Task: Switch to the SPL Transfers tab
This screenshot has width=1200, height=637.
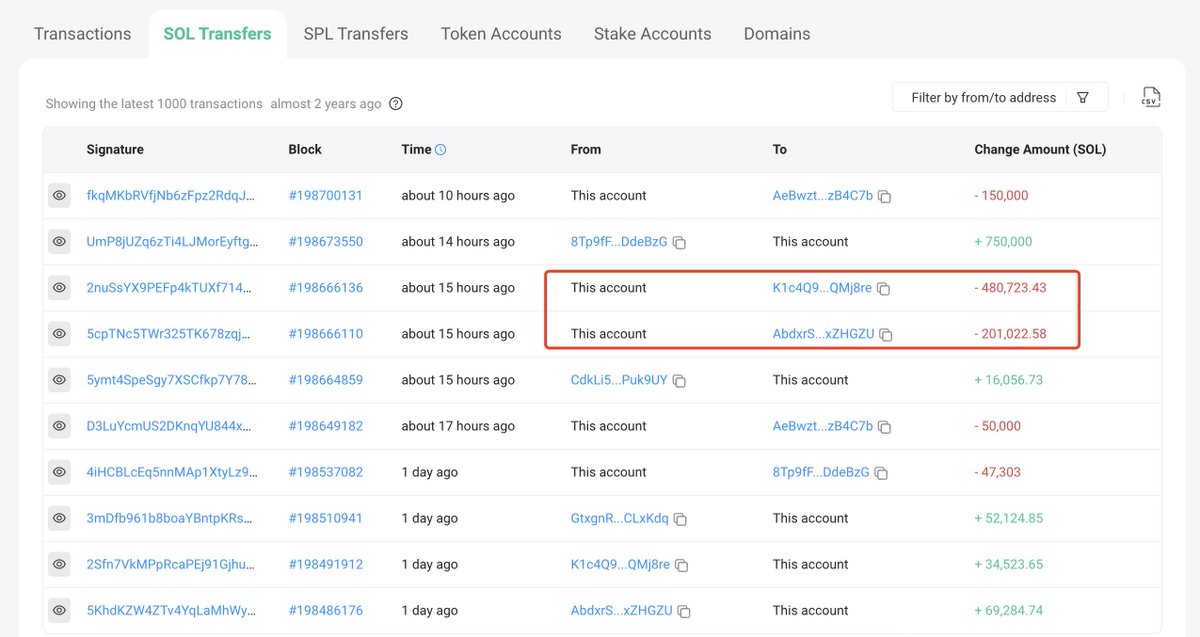Action: point(356,34)
